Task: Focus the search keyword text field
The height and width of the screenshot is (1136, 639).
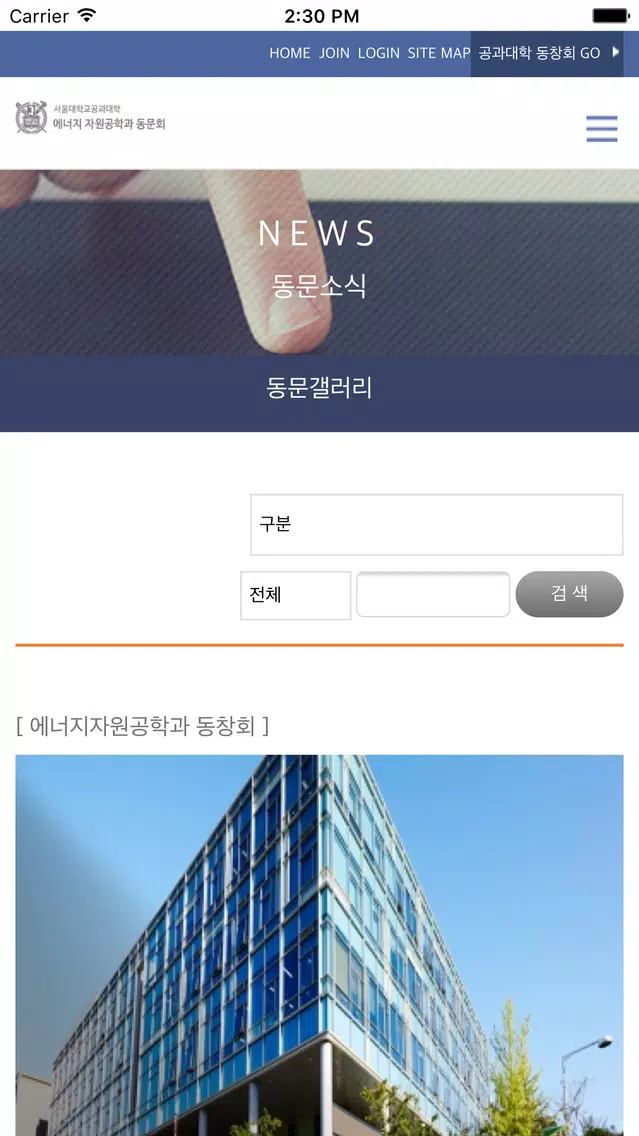Action: (x=433, y=594)
